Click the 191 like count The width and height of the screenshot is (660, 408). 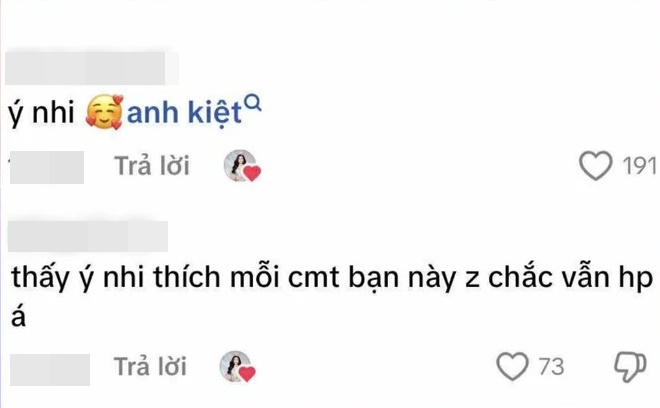pyautogui.click(x=639, y=166)
